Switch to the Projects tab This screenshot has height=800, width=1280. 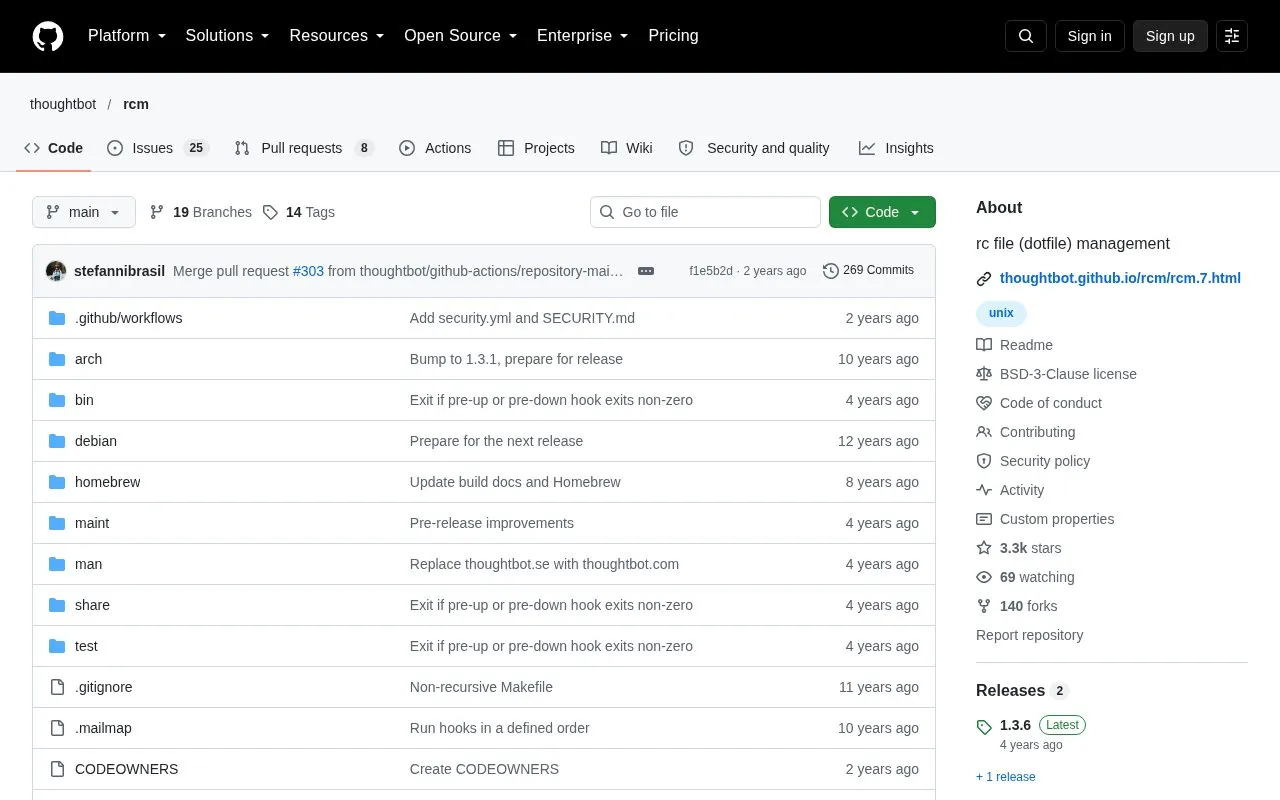click(x=536, y=148)
